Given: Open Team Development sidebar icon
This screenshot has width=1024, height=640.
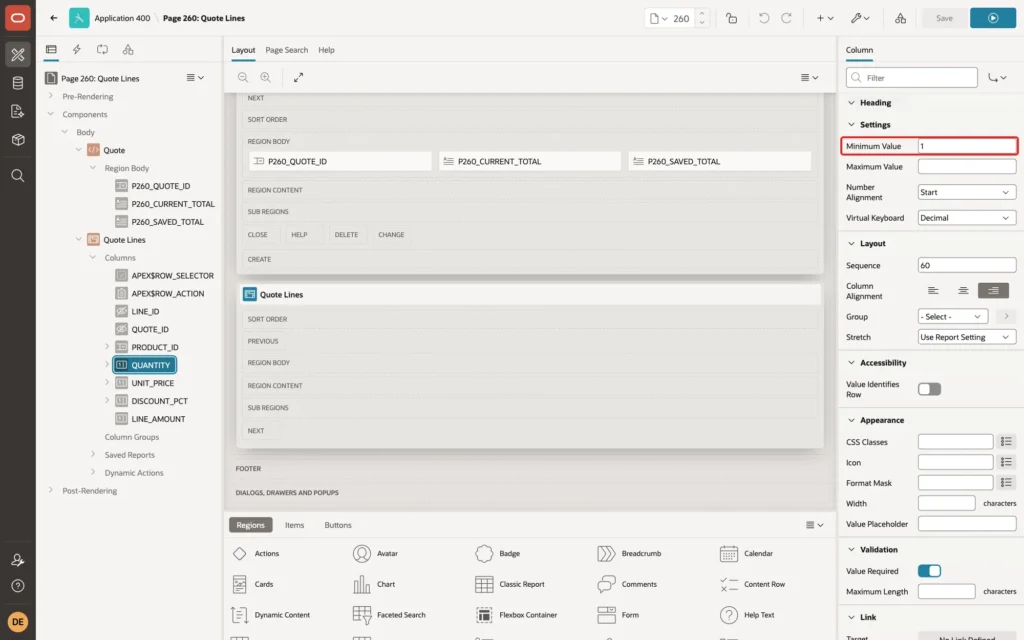Looking at the screenshot, I should point(18,112).
